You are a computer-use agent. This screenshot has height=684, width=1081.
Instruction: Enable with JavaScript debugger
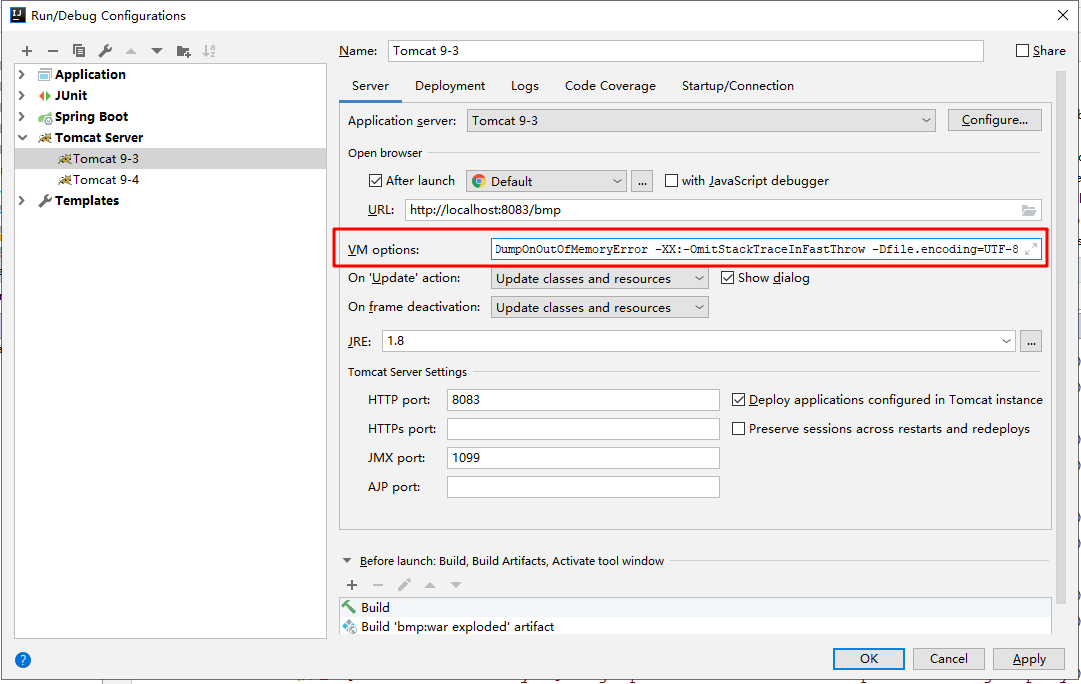(x=671, y=181)
